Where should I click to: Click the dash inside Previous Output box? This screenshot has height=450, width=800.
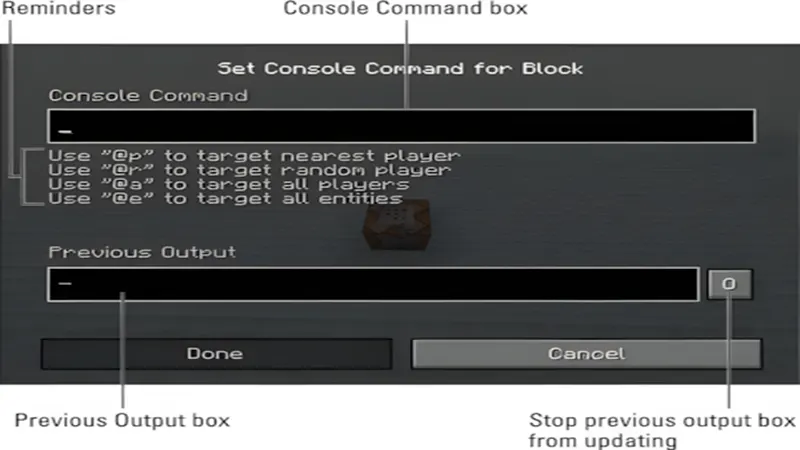pyautogui.click(x=65, y=283)
